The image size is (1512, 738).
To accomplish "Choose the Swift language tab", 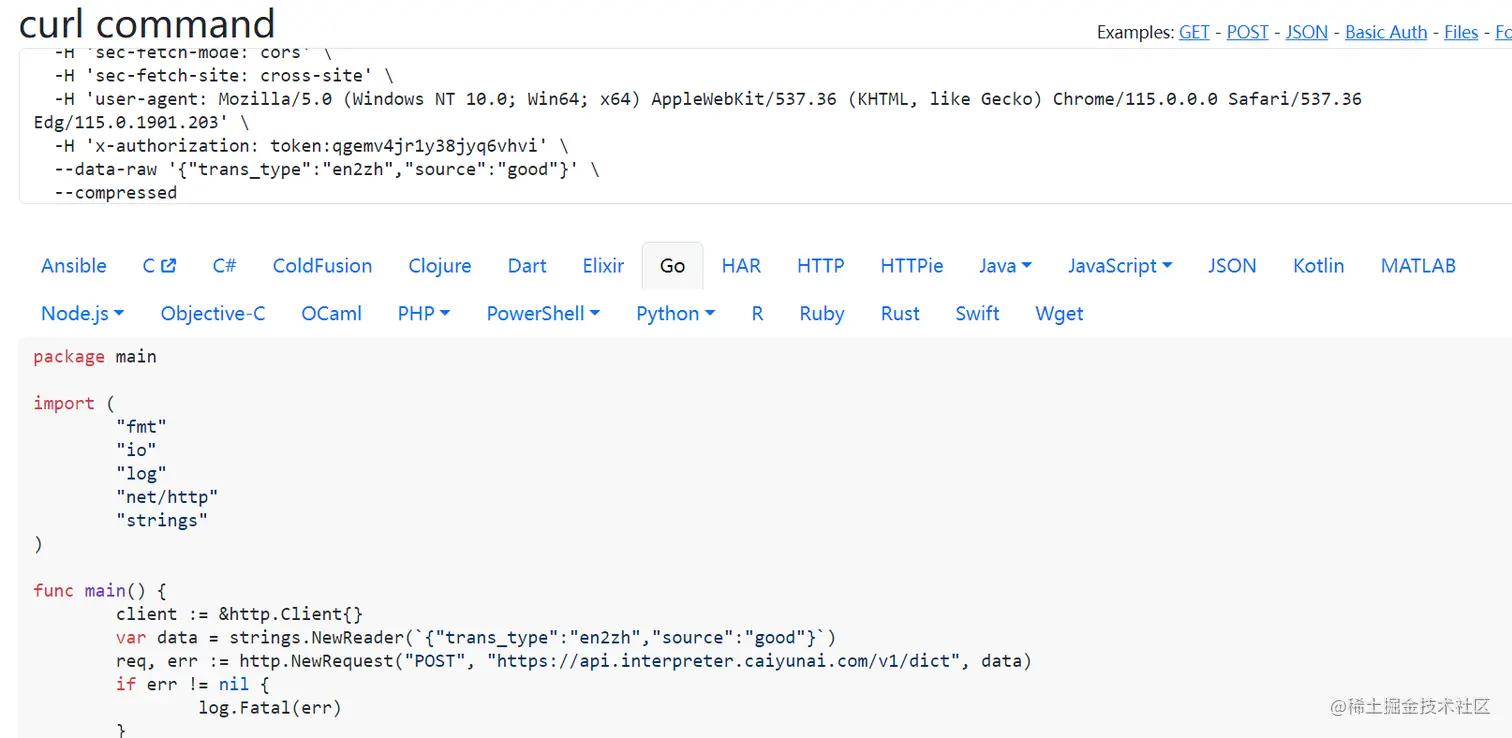I will [977, 314].
